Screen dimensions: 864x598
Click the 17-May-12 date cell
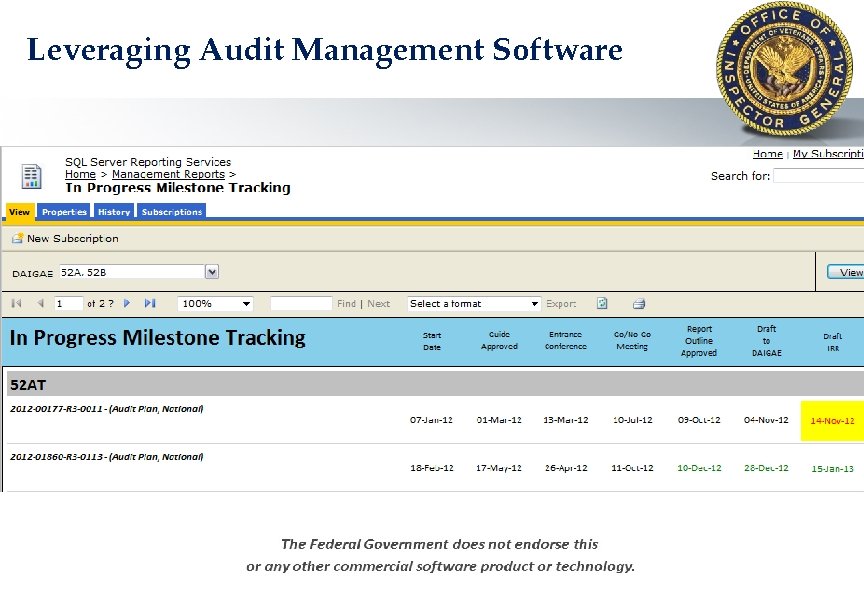pos(499,468)
